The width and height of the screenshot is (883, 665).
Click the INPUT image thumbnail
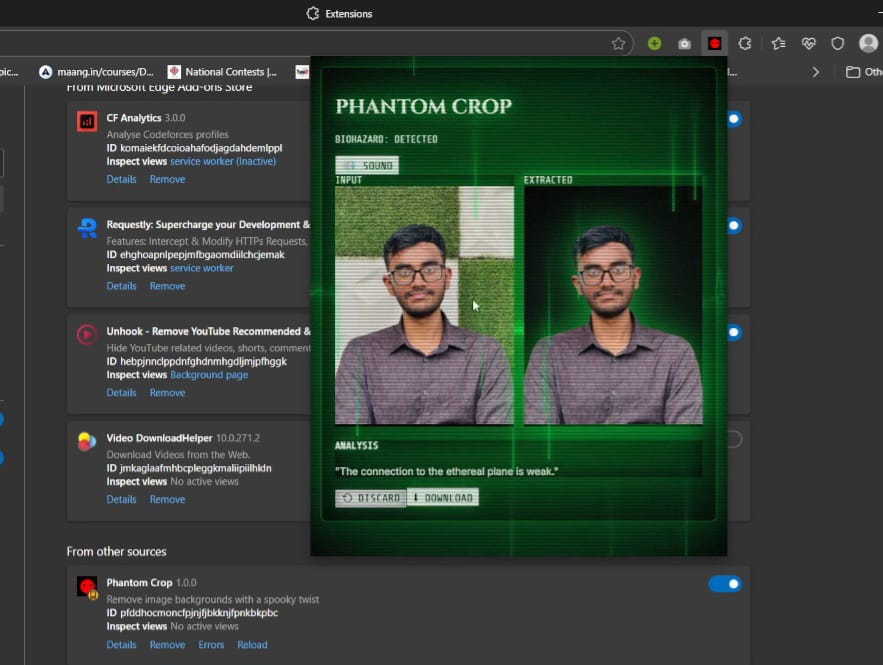click(x=425, y=305)
